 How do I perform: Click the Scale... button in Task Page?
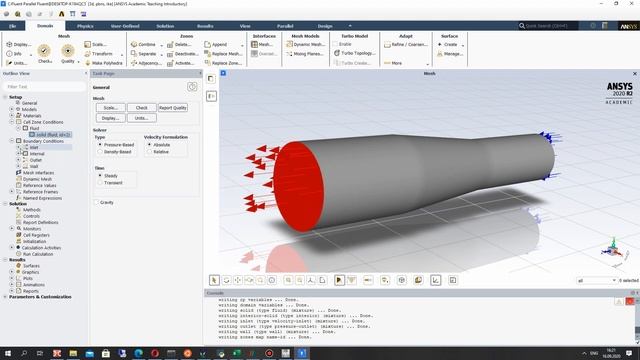[111, 108]
